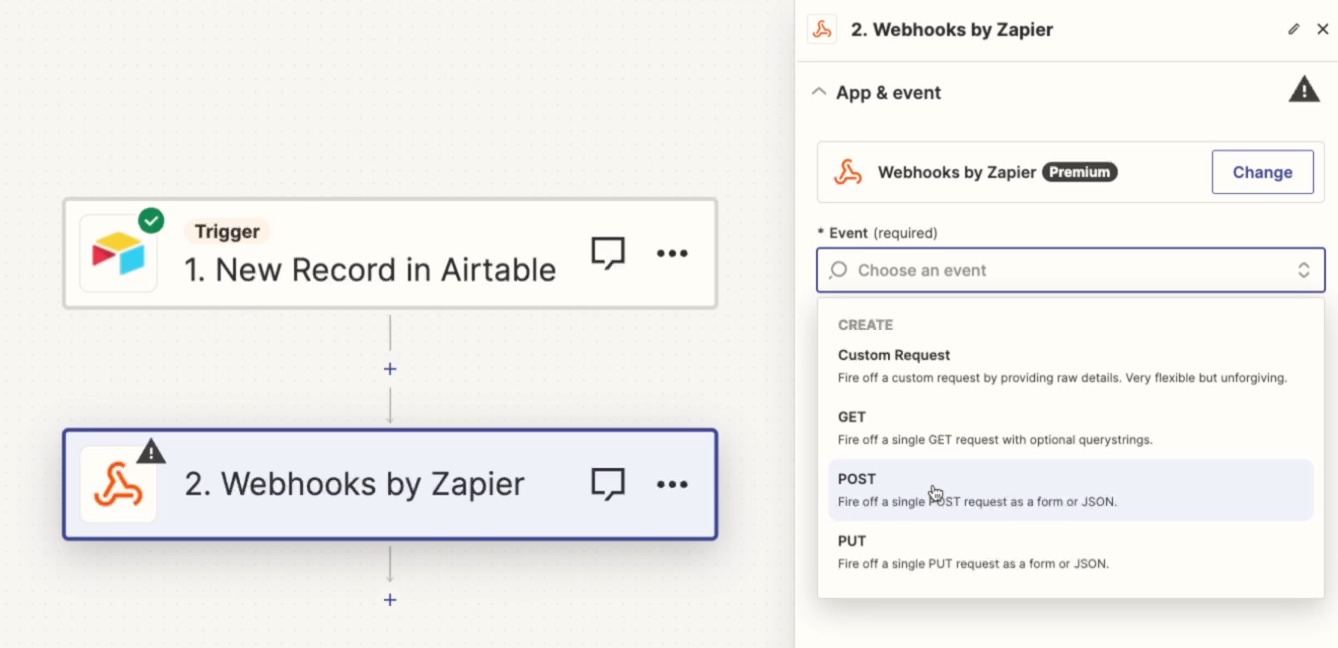Image resolution: width=1338 pixels, height=648 pixels.
Task: Click the search icon in Event field
Action: [x=839, y=270]
